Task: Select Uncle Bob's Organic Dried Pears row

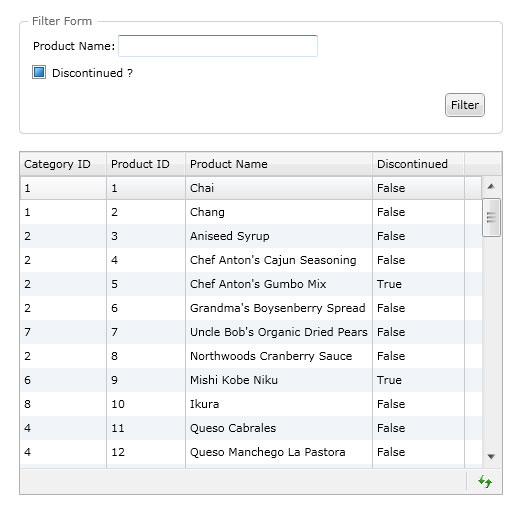Action: point(251,332)
